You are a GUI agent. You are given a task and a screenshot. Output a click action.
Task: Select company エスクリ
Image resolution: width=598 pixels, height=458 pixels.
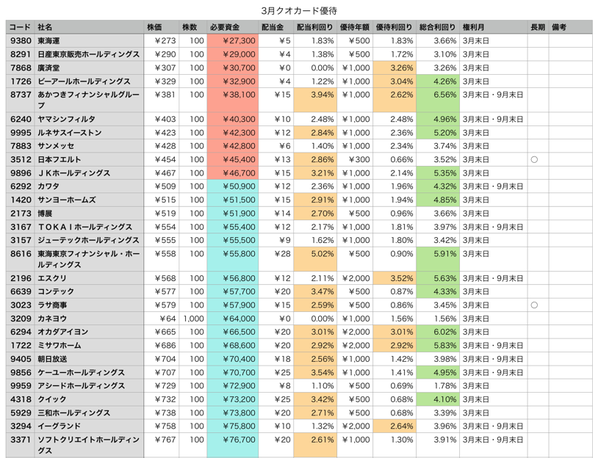point(52,278)
